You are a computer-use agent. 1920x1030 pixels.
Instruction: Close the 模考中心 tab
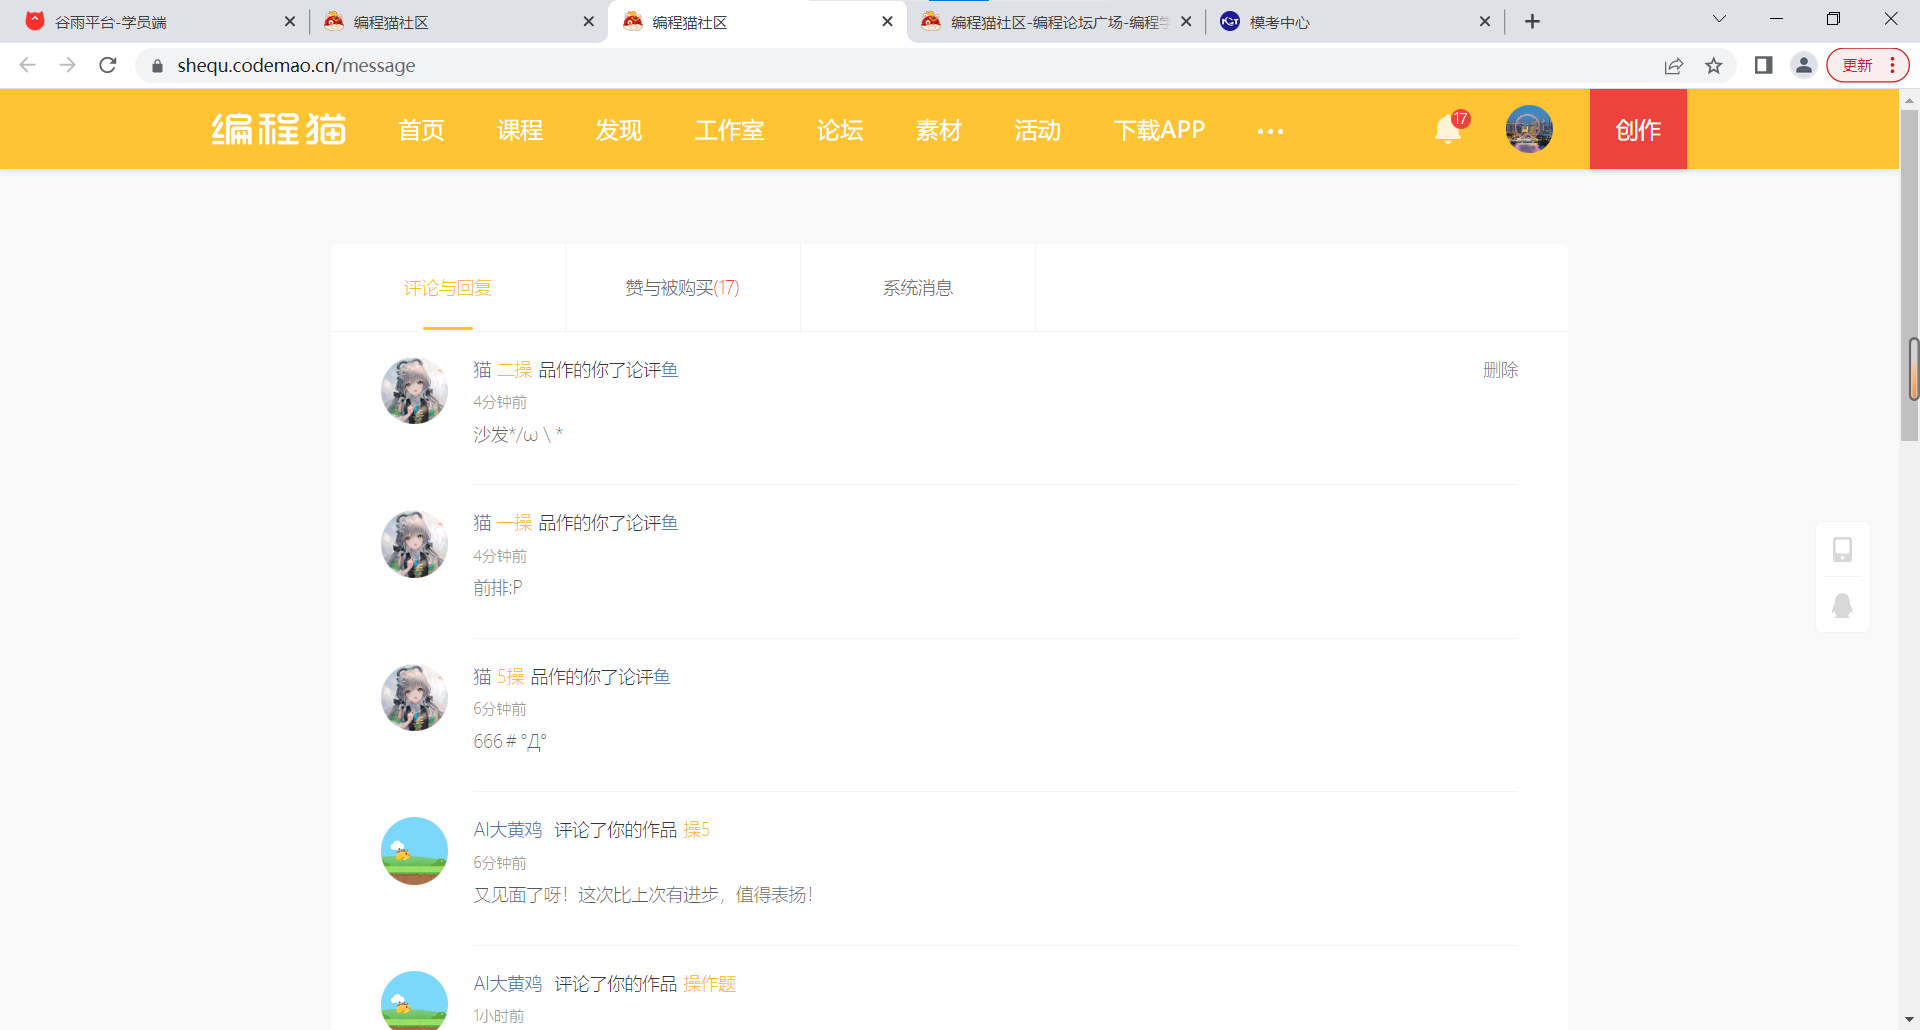point(1485,21)
